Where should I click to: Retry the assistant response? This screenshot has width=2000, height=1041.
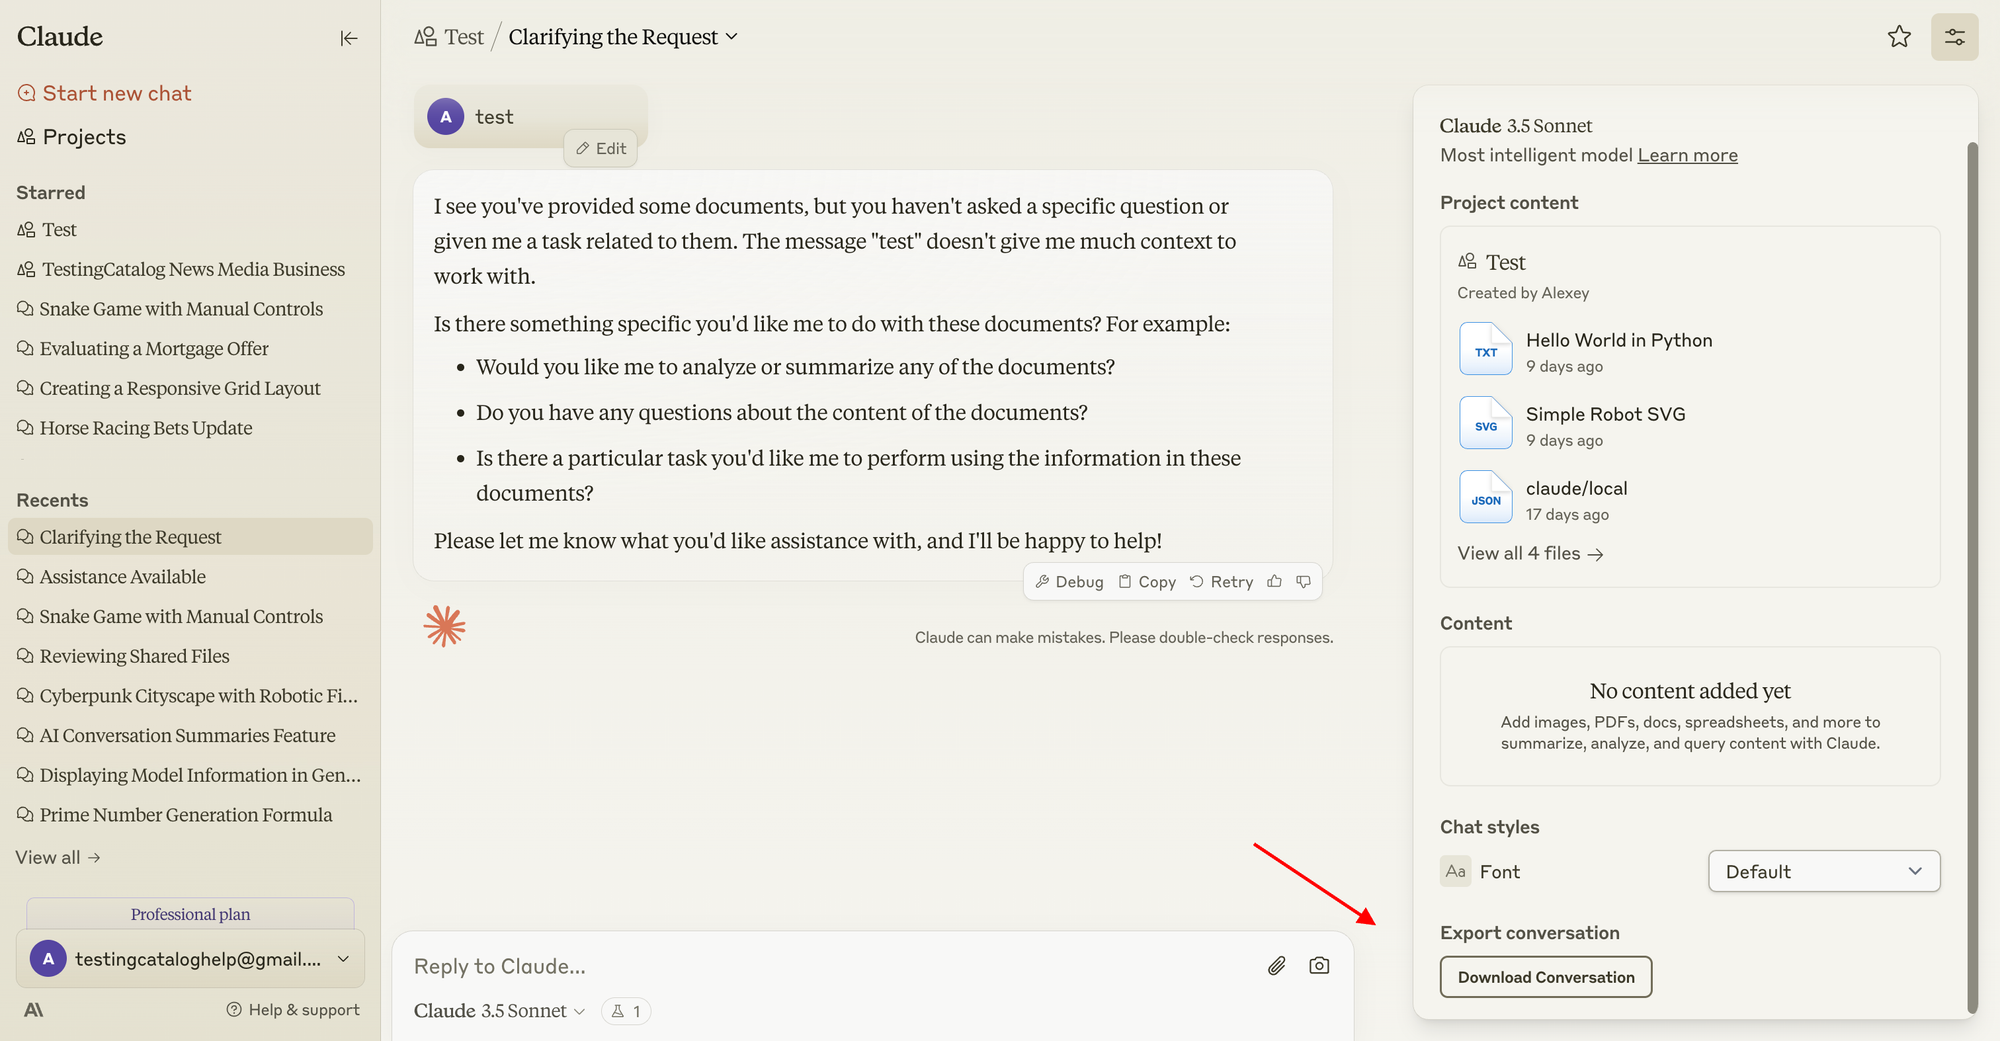click(x=1221, y=582)
